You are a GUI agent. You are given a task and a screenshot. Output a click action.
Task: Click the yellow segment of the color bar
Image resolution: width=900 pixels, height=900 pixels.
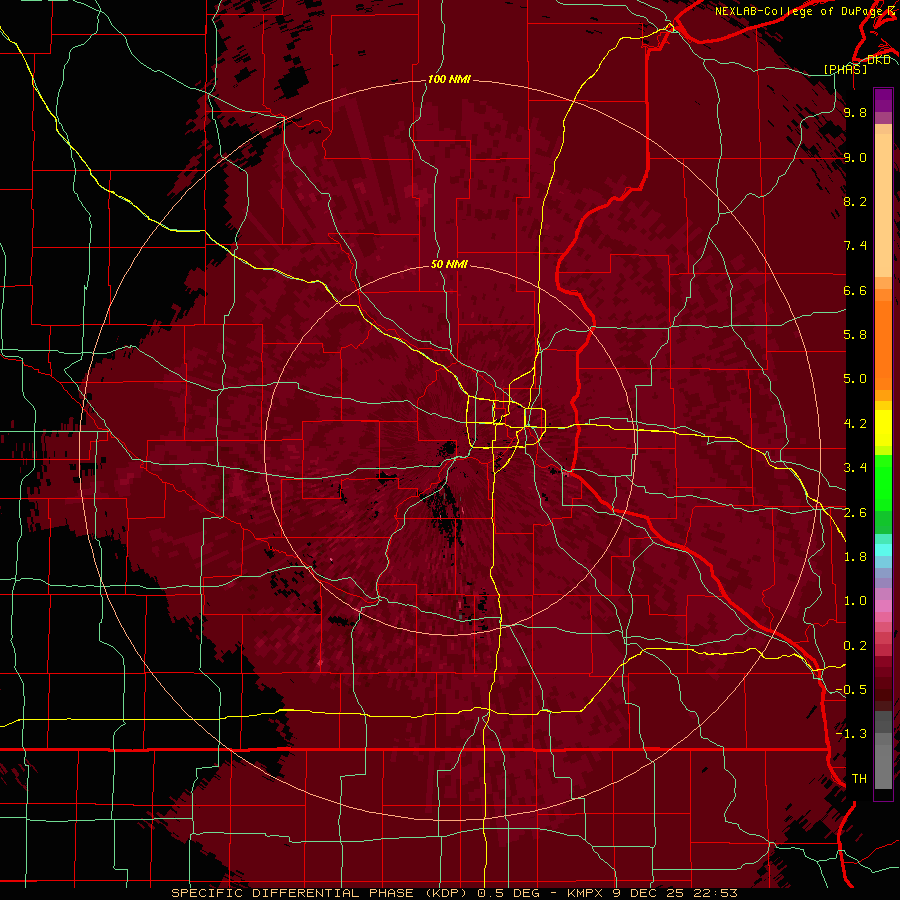883,428
